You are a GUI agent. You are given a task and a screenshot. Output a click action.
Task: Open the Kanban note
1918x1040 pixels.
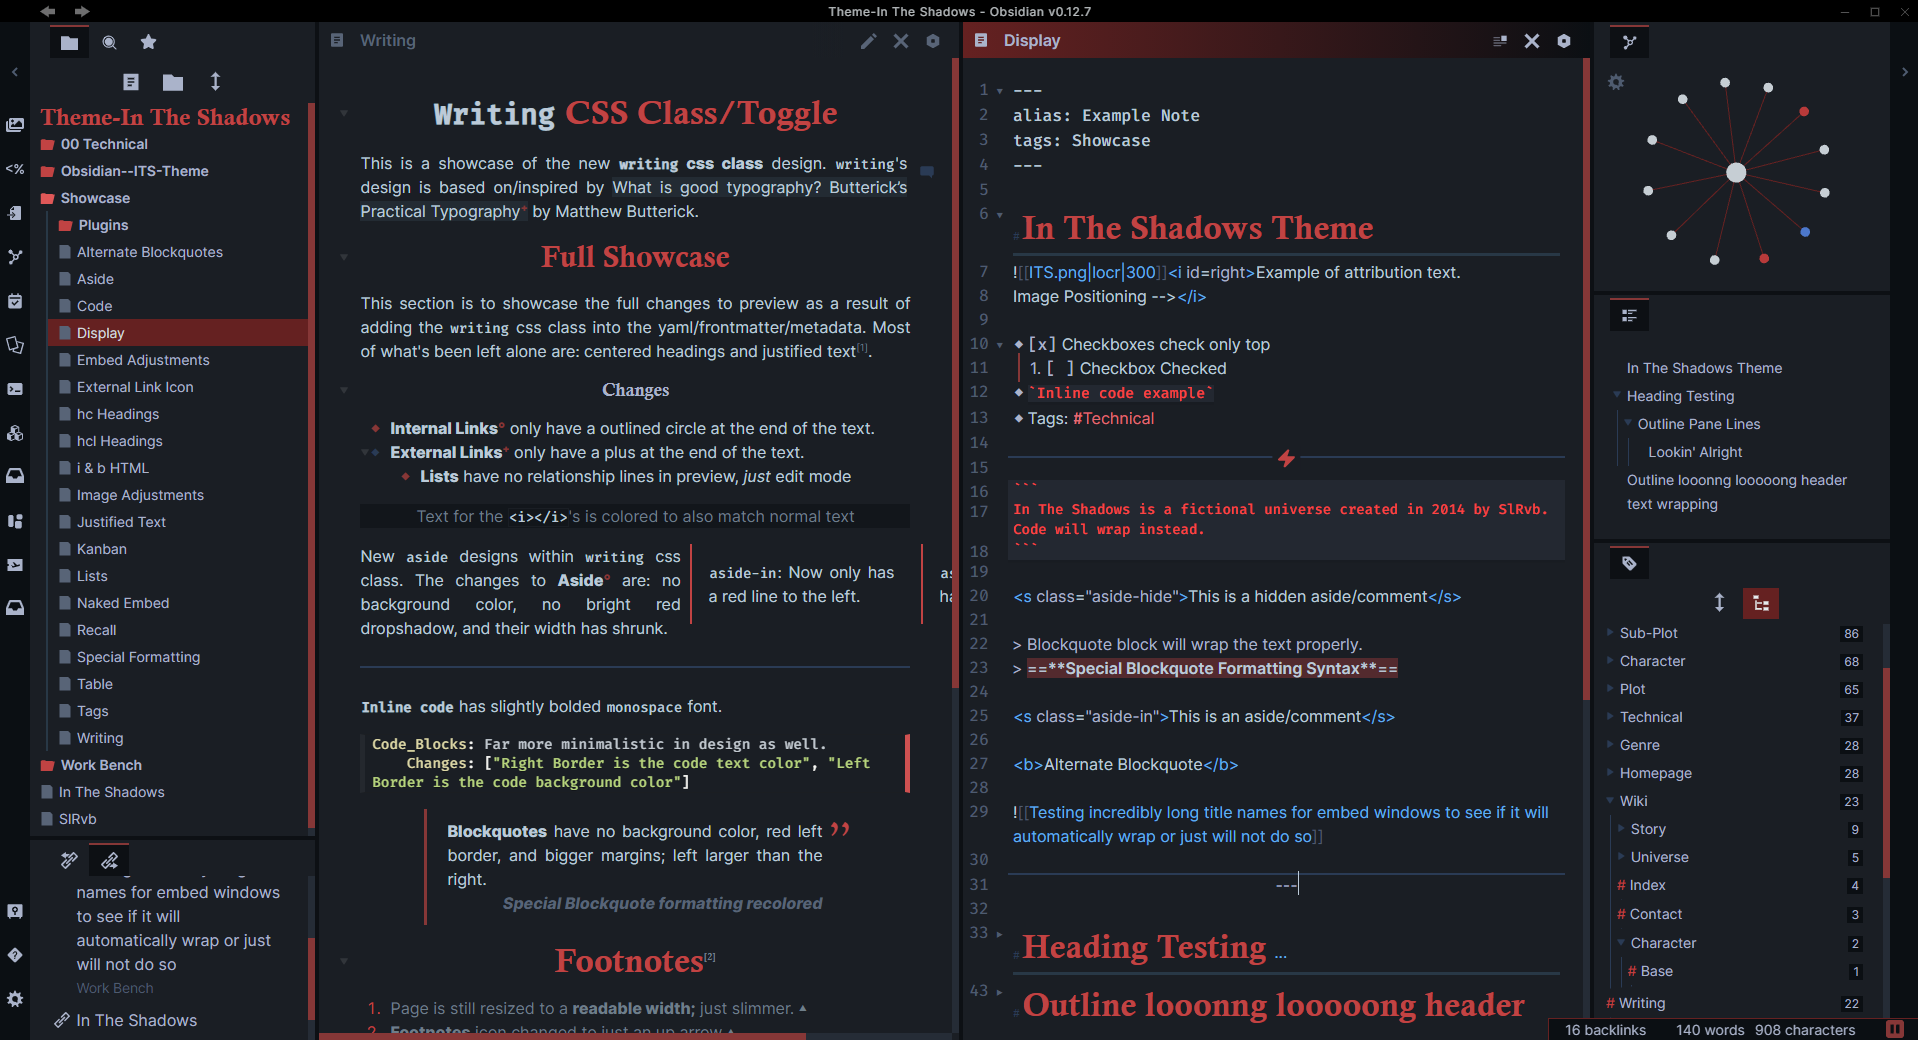click(102, 549)
